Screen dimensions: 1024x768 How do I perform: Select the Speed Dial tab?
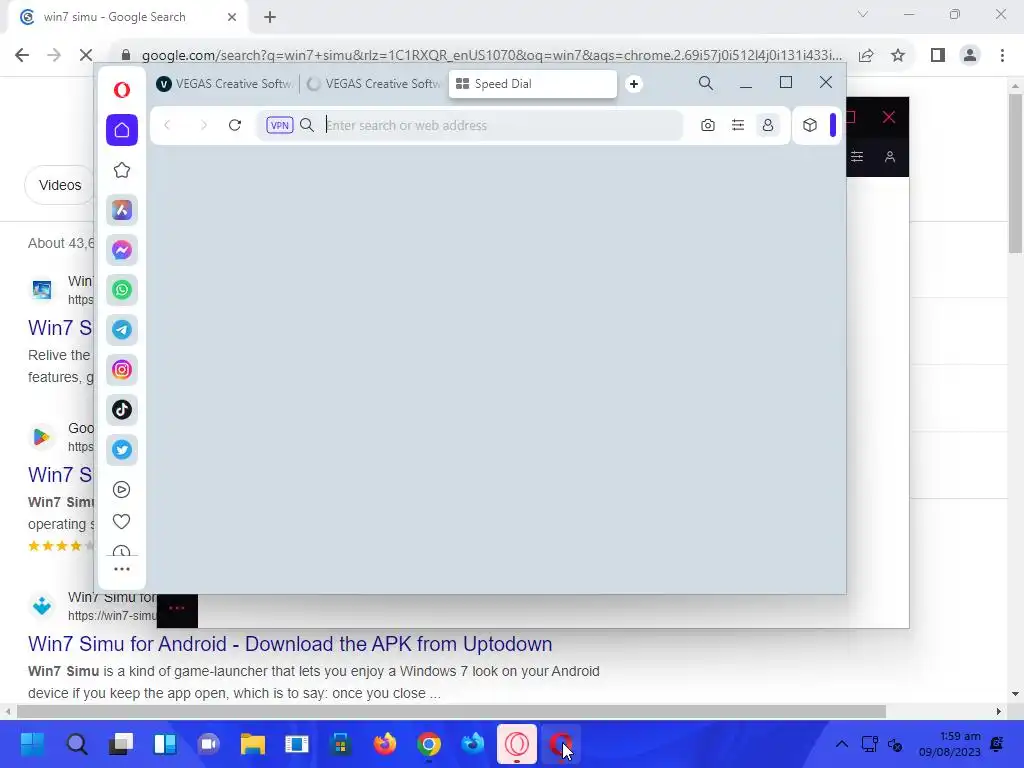click(x=532, y=84)
